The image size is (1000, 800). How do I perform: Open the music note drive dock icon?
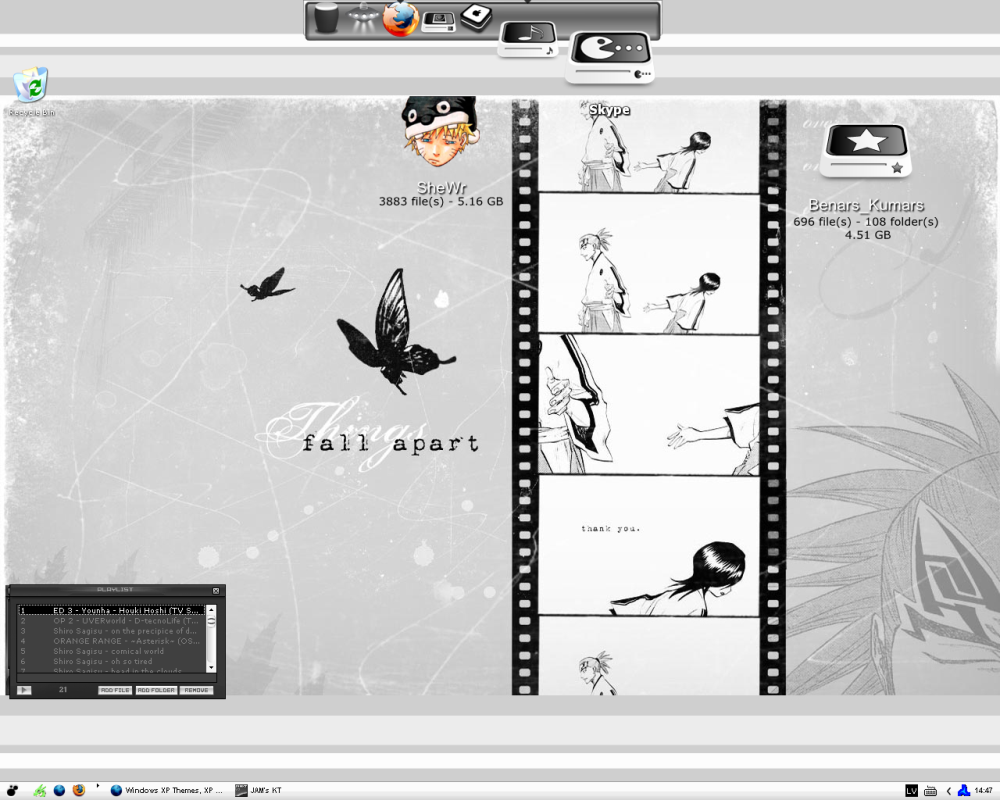527,39
